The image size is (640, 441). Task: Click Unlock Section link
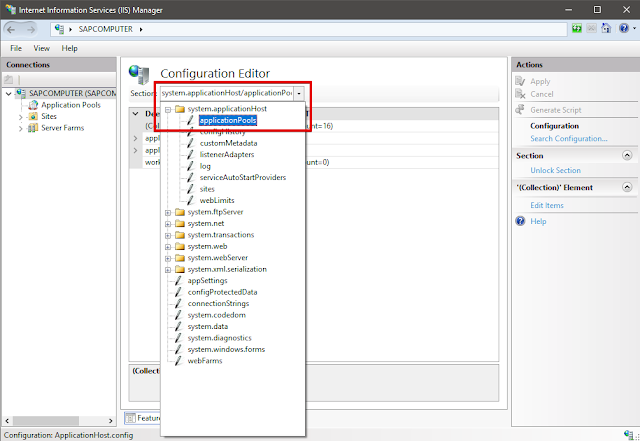coord(555,170)
